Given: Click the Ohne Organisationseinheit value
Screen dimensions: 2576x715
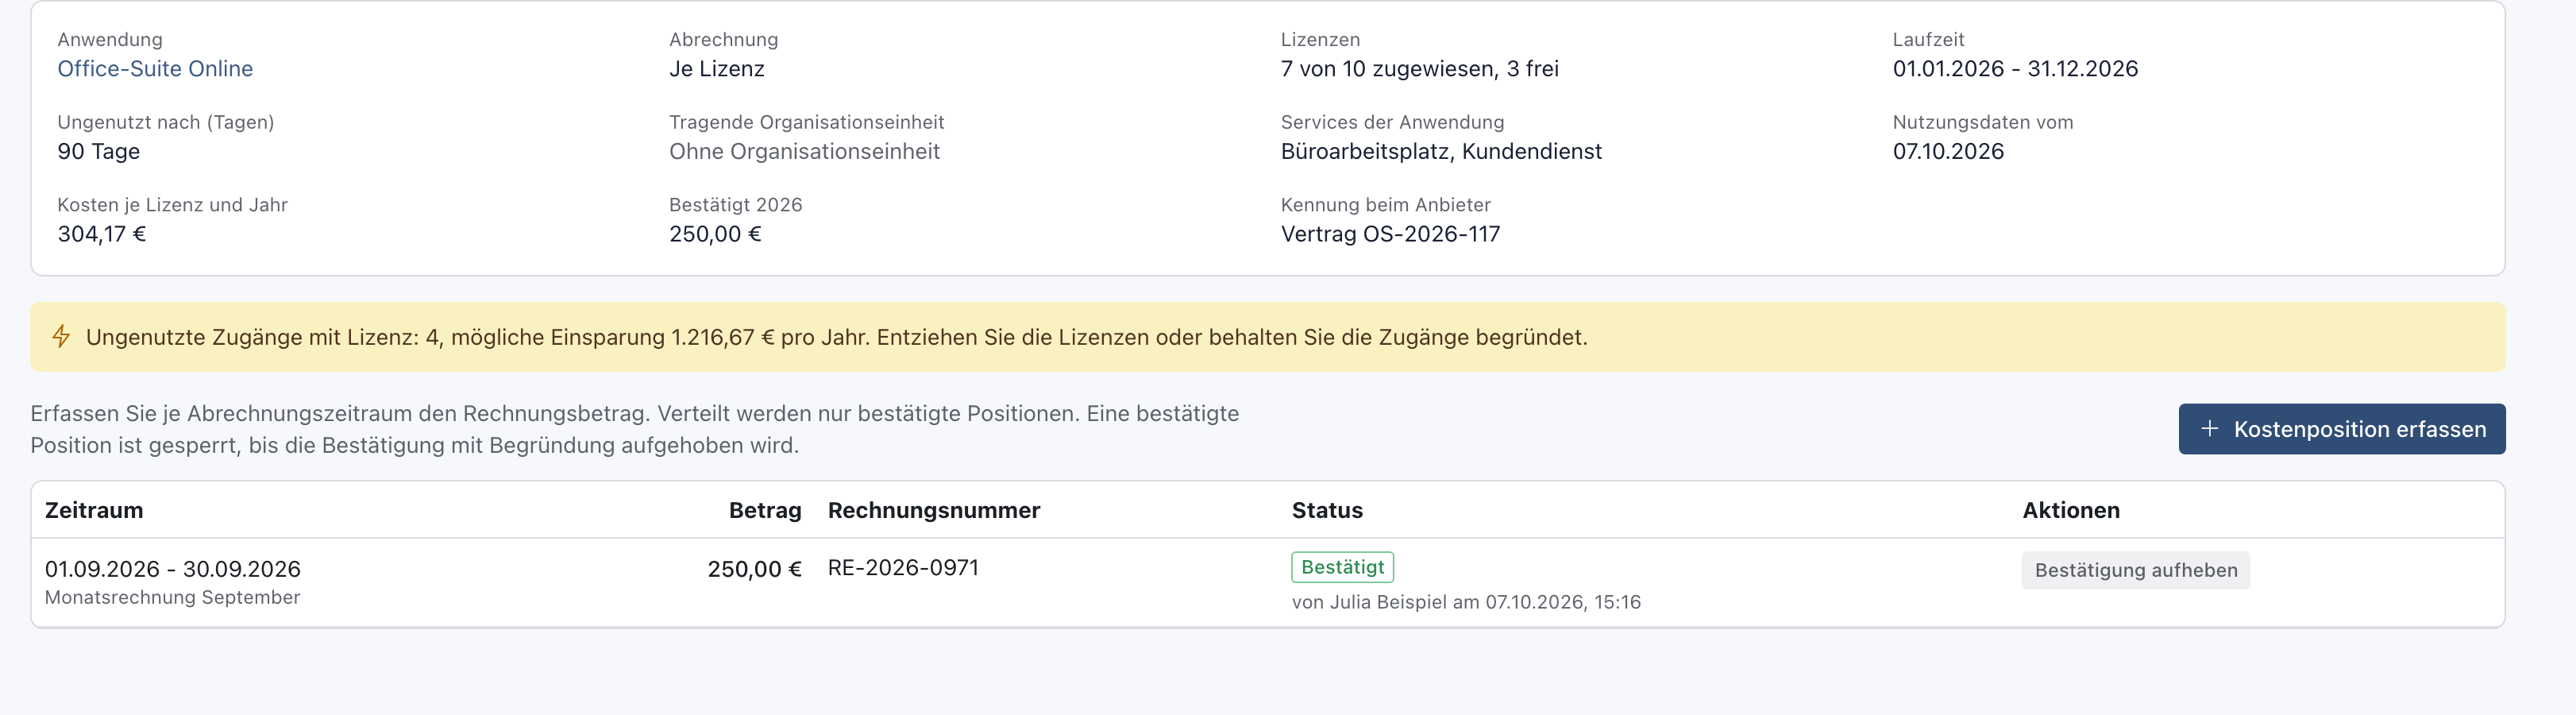Looking at the screenshot, I should 804,152.
